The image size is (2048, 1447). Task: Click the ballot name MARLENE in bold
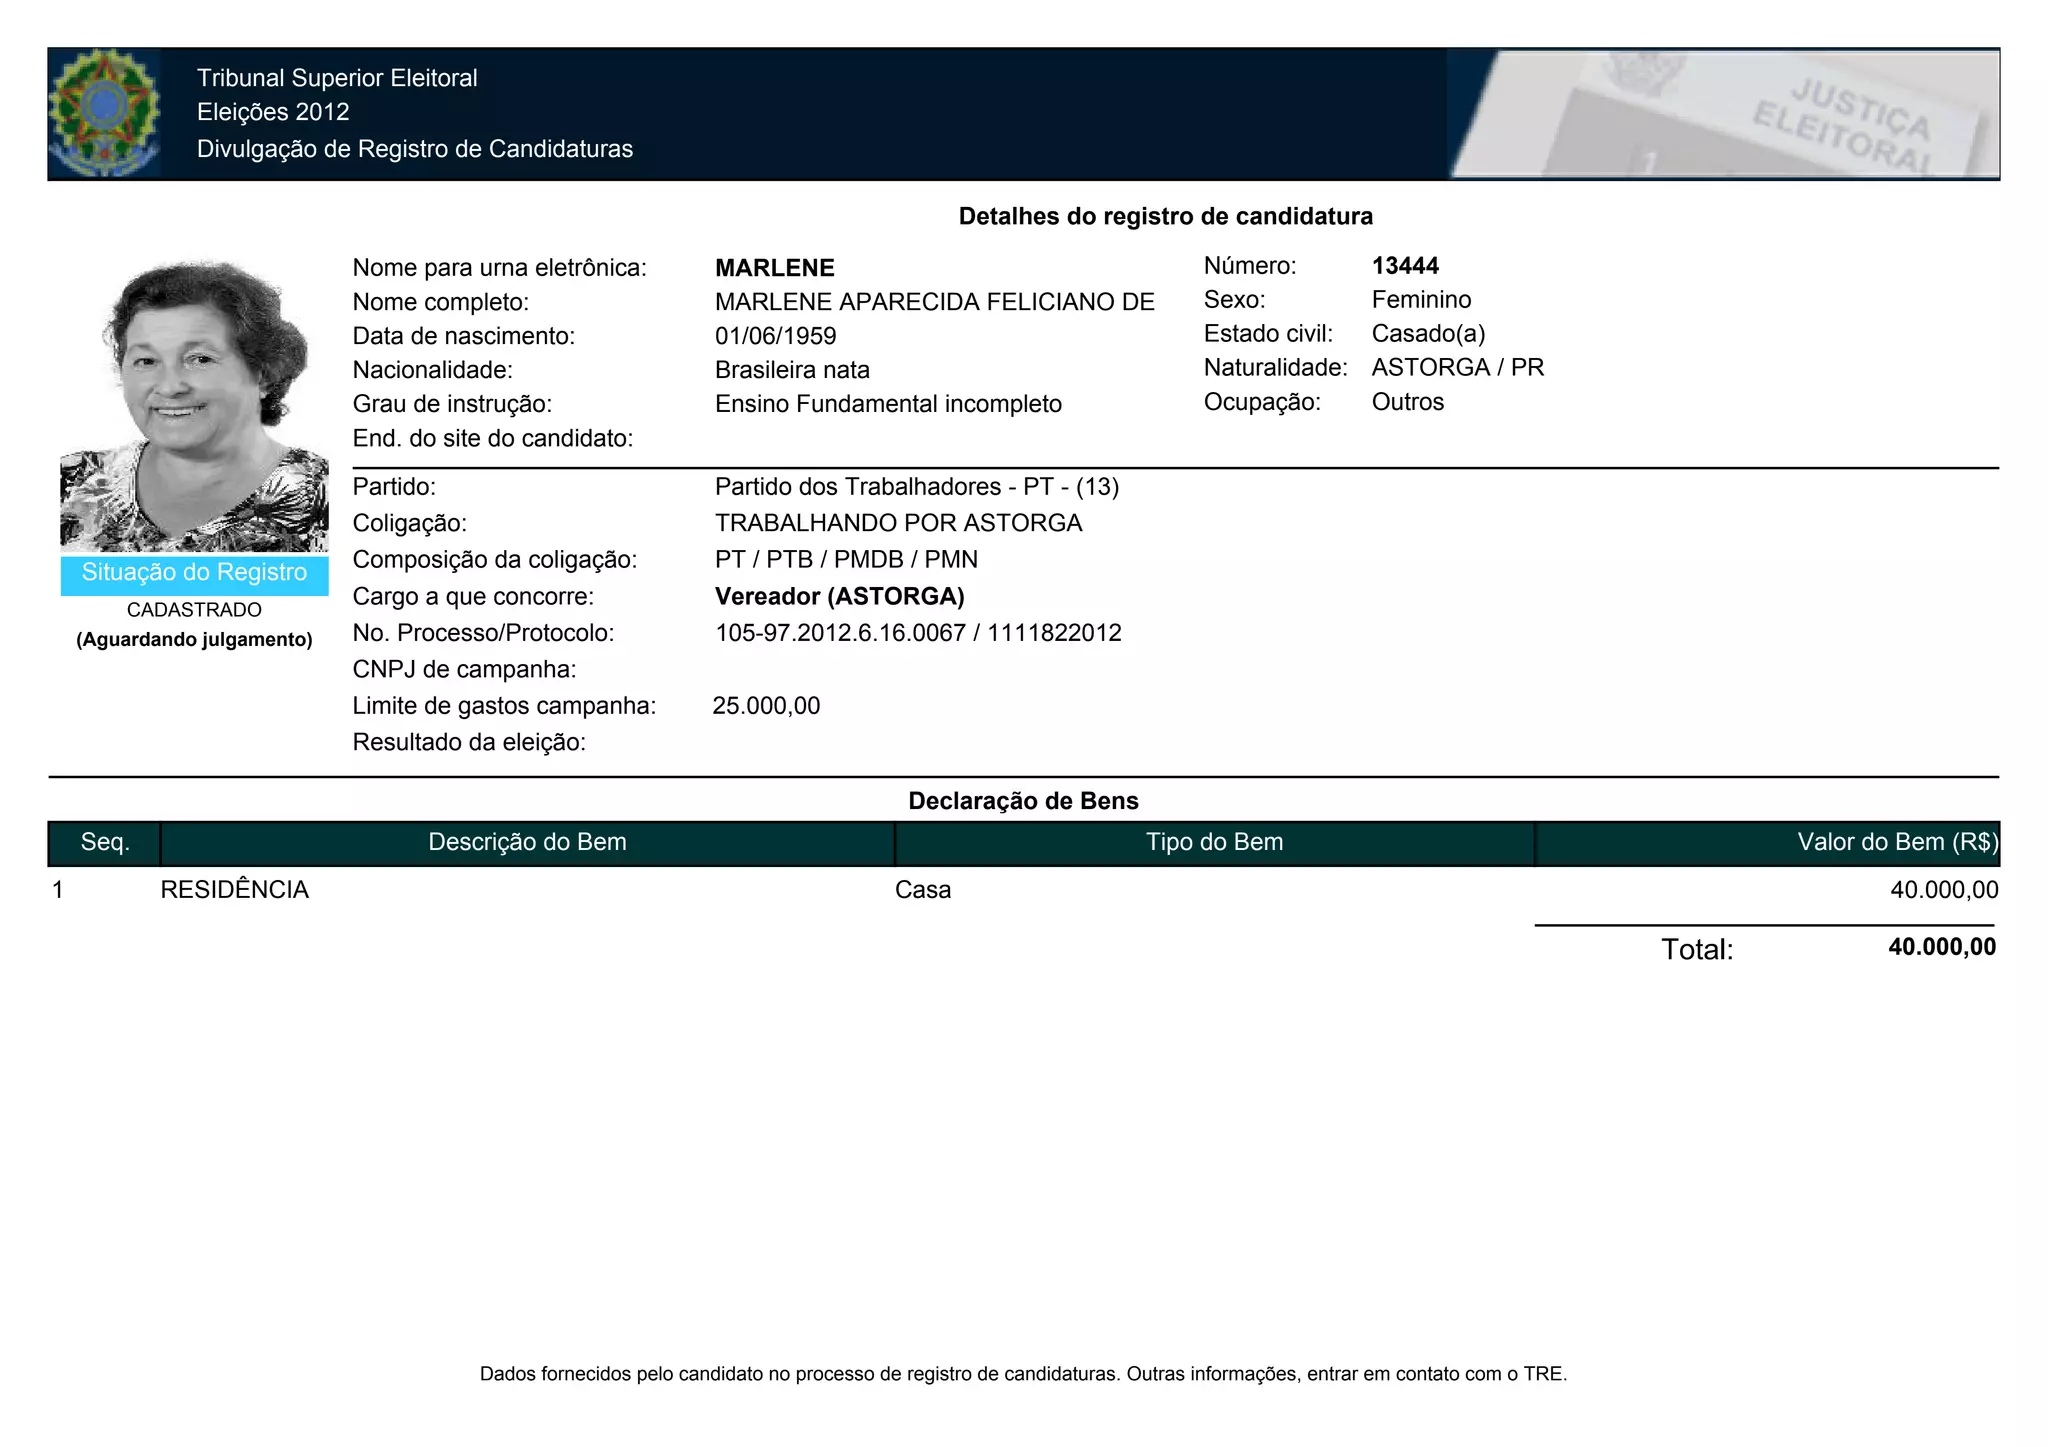(775, 268)
